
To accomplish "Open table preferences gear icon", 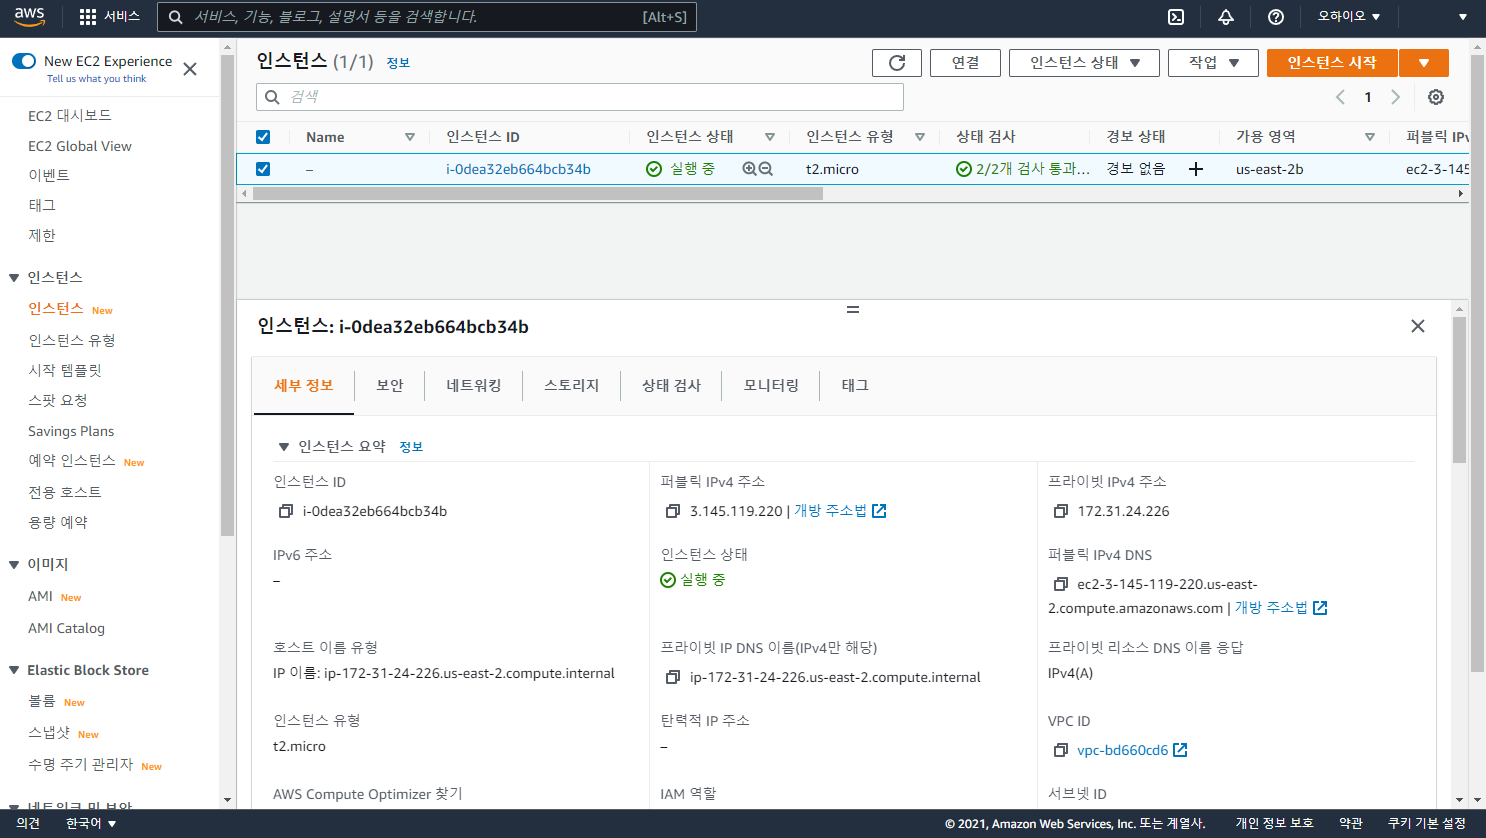I will 1436,97.
